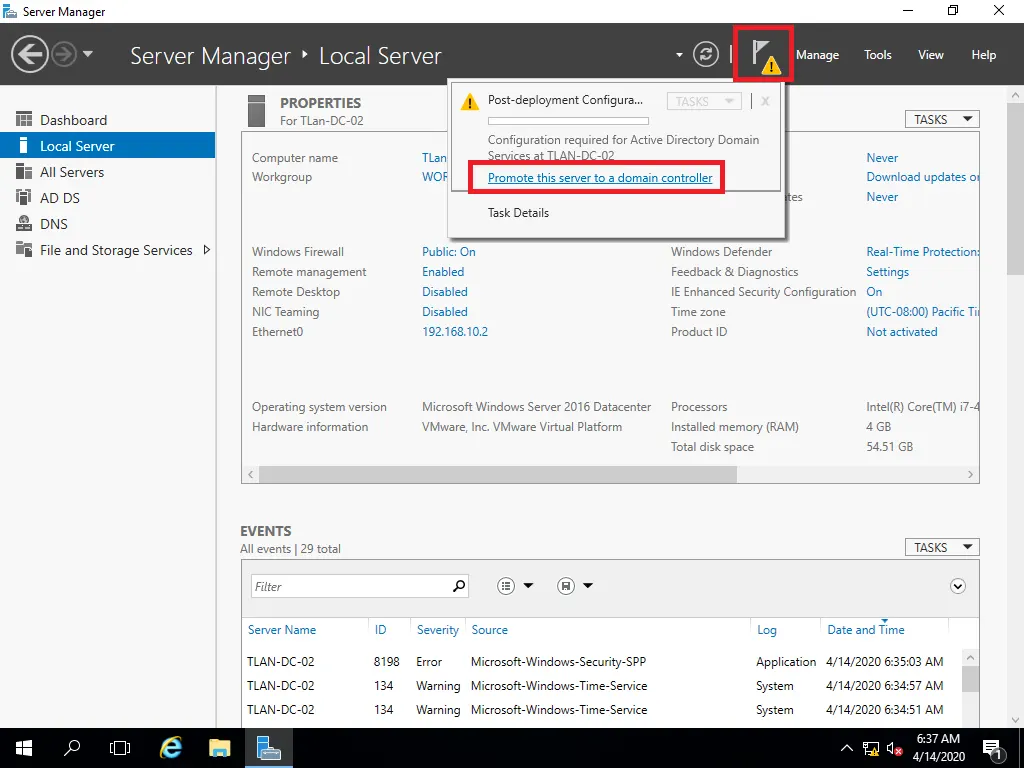This screenshot has height=768, width=1024.
Task: Open taskbar search
Action: tap(72, 748)
